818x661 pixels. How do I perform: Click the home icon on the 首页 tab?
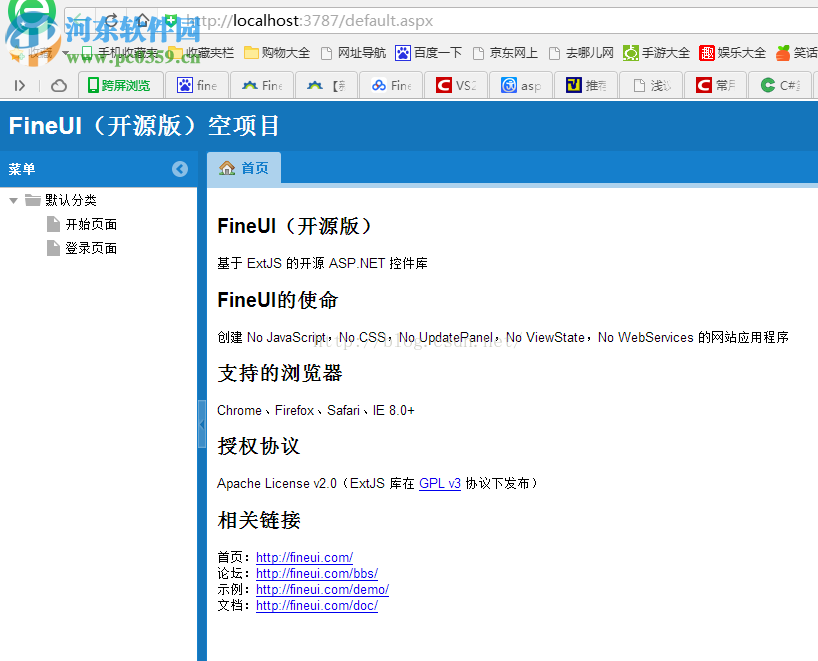[227, 169]
